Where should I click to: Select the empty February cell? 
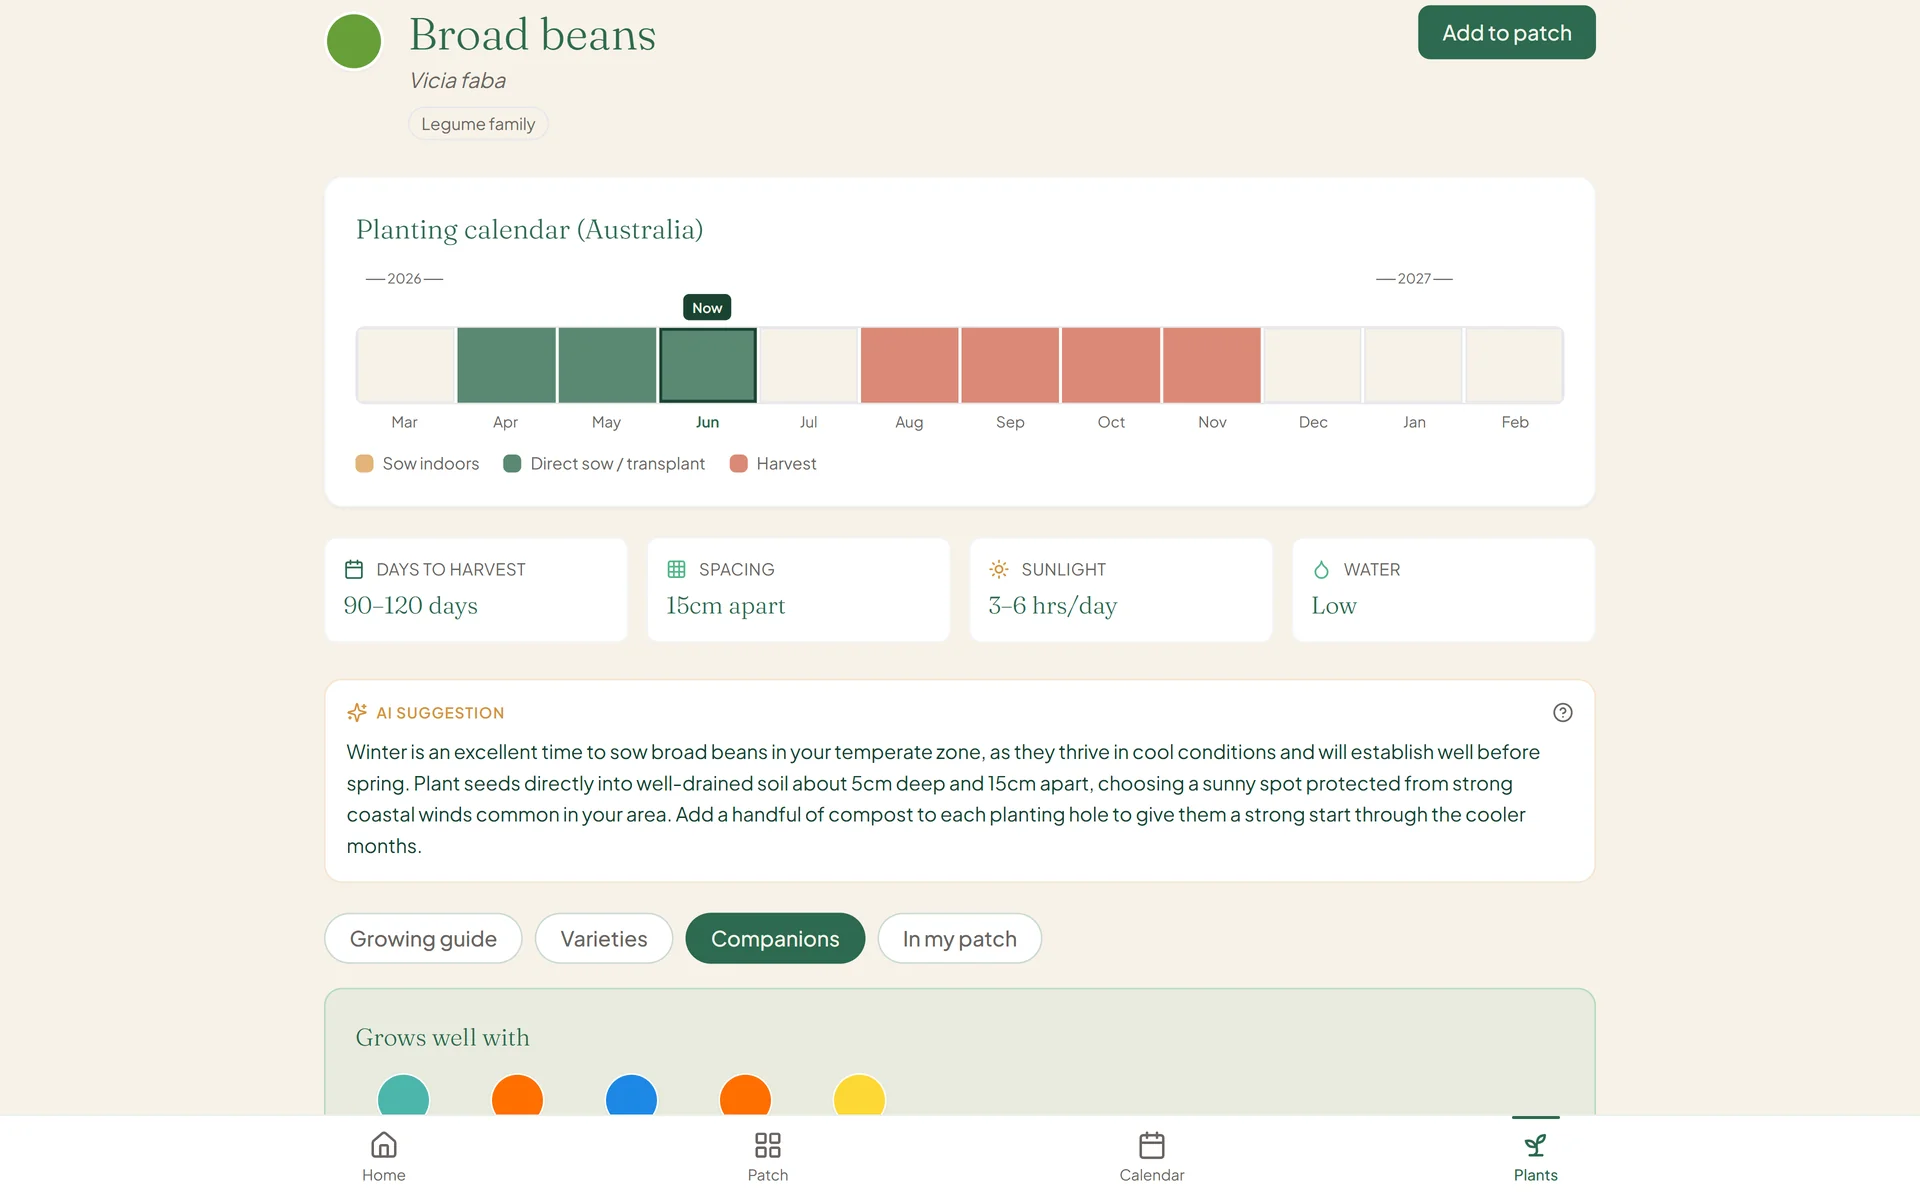(x=1514, y=365)
